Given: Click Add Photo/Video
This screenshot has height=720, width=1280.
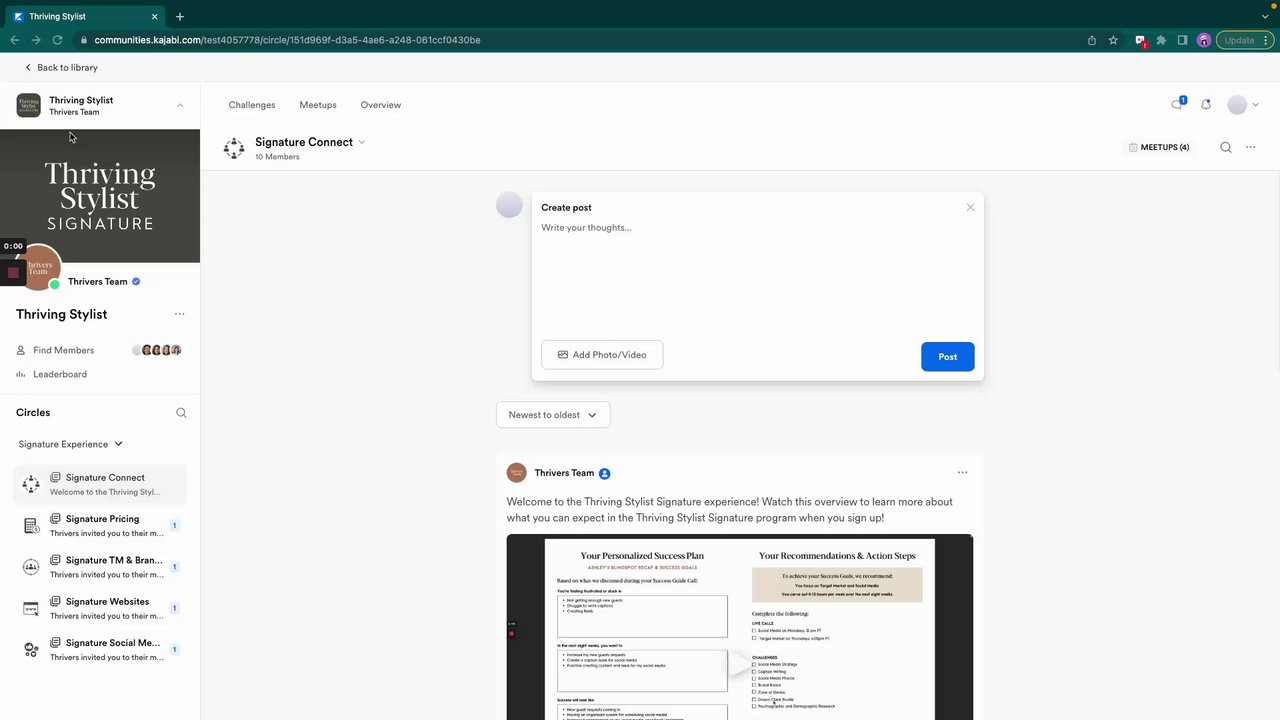Looking at the screenshot, I should [x=602, y=355].
